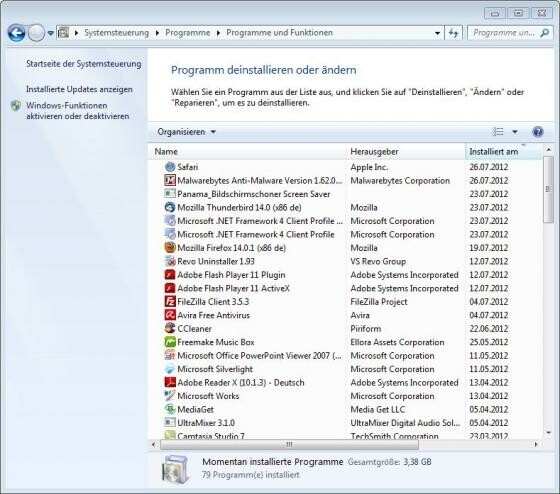This screenshot has width=560, height=494.
Task: Select the second Microsoft .NET Framework 4 row
Action: click(x=346, y=234)
